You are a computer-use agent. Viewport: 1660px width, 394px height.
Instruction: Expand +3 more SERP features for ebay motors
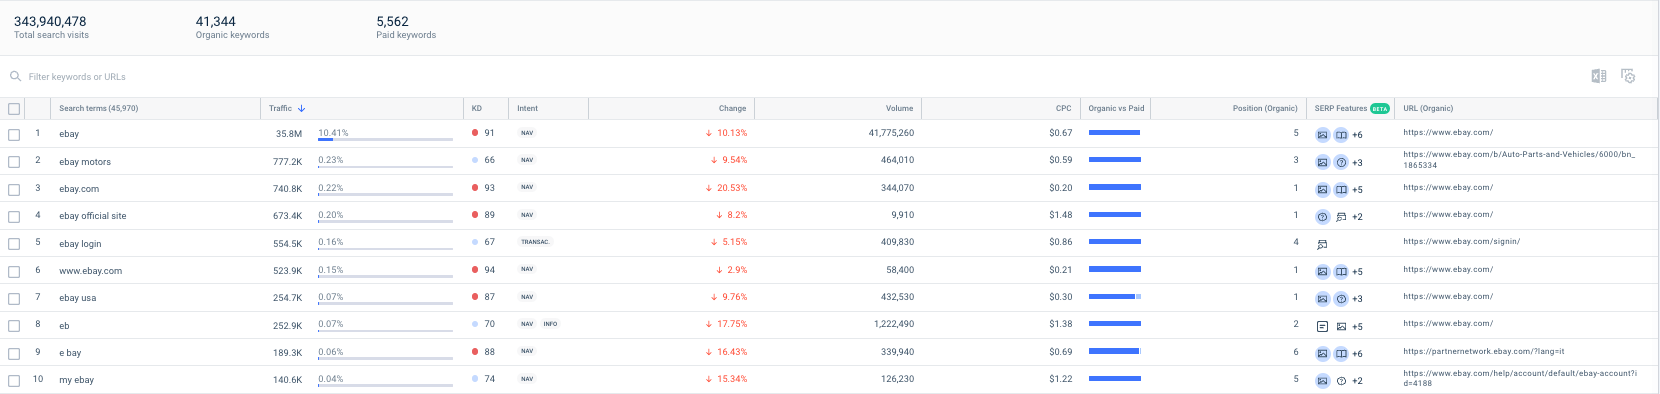(x=1357, y=162)
